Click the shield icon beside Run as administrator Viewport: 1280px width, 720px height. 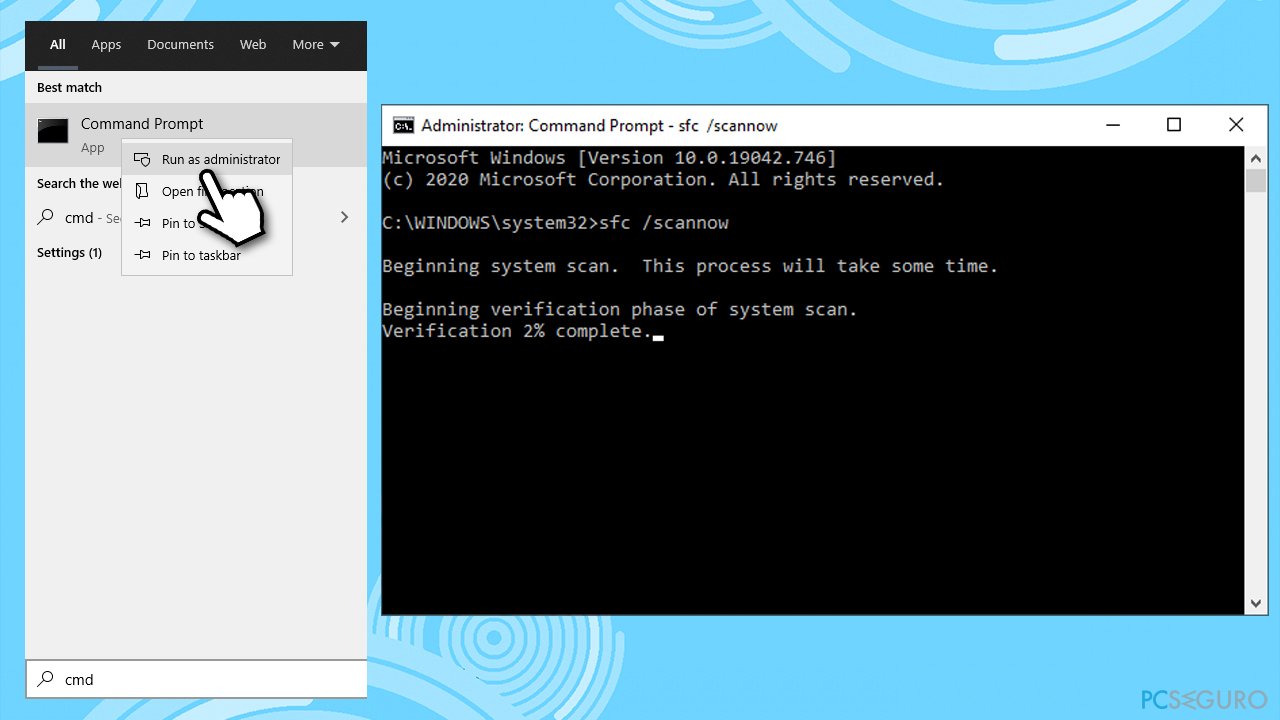[143, 159]
